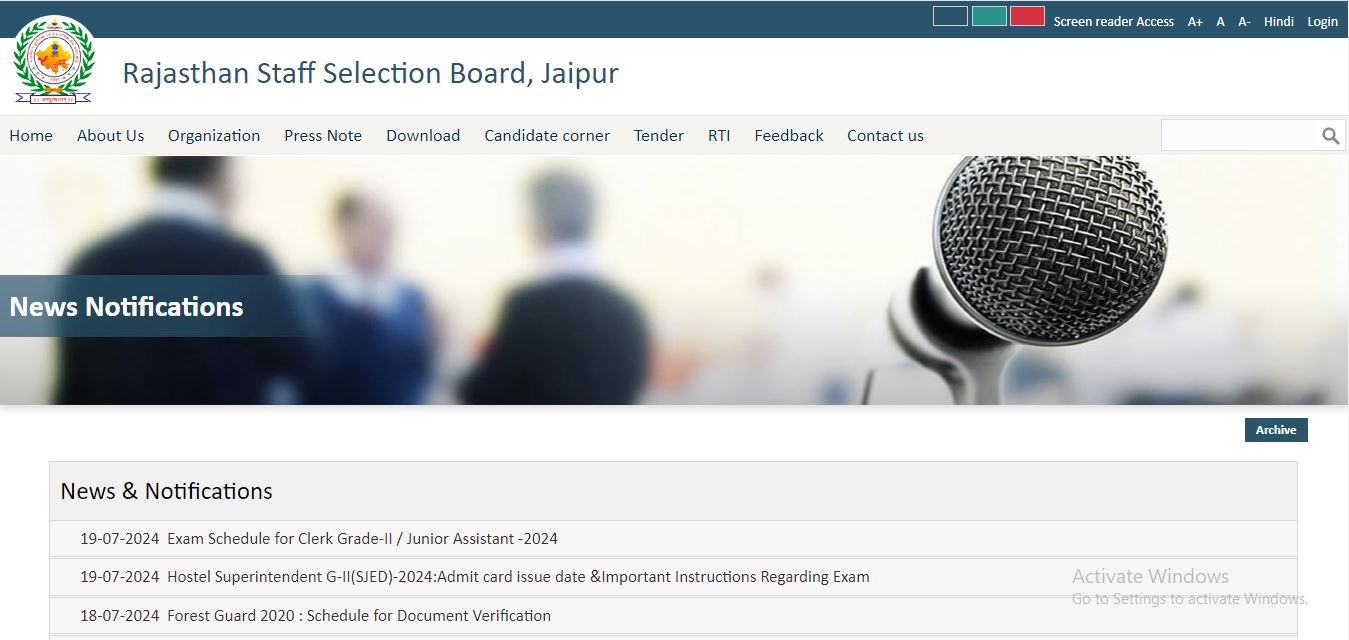Decrease font size with A-

[1244, 22]
